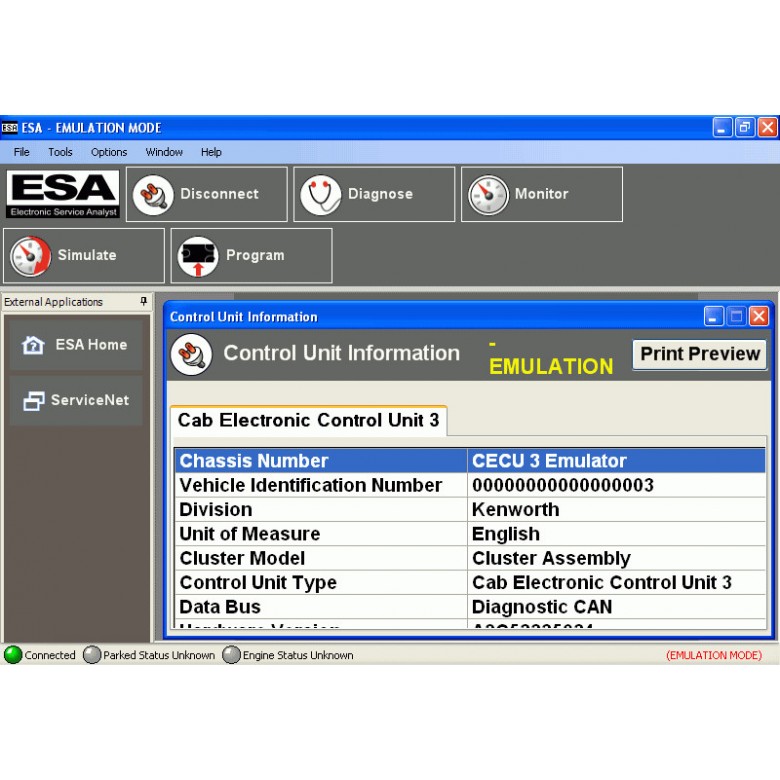Click the Disconnect plug icon
This screenshot has height=780, width=780.
point(153,195)
